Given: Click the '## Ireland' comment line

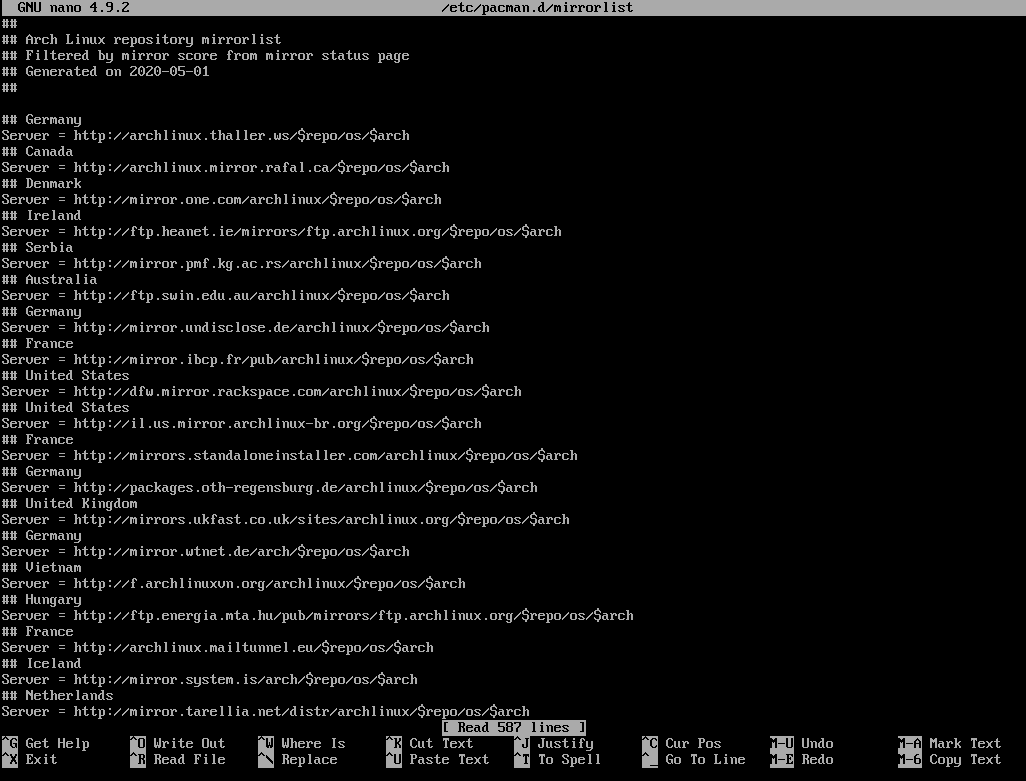Looking at the screenshot, I should tap(41, 216).
